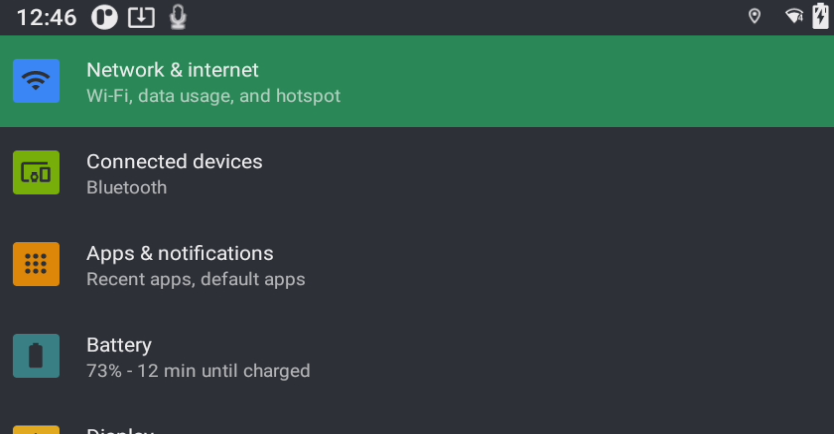Tap the battery charging status icon
The image size is (834, 434).
point(820,16)
